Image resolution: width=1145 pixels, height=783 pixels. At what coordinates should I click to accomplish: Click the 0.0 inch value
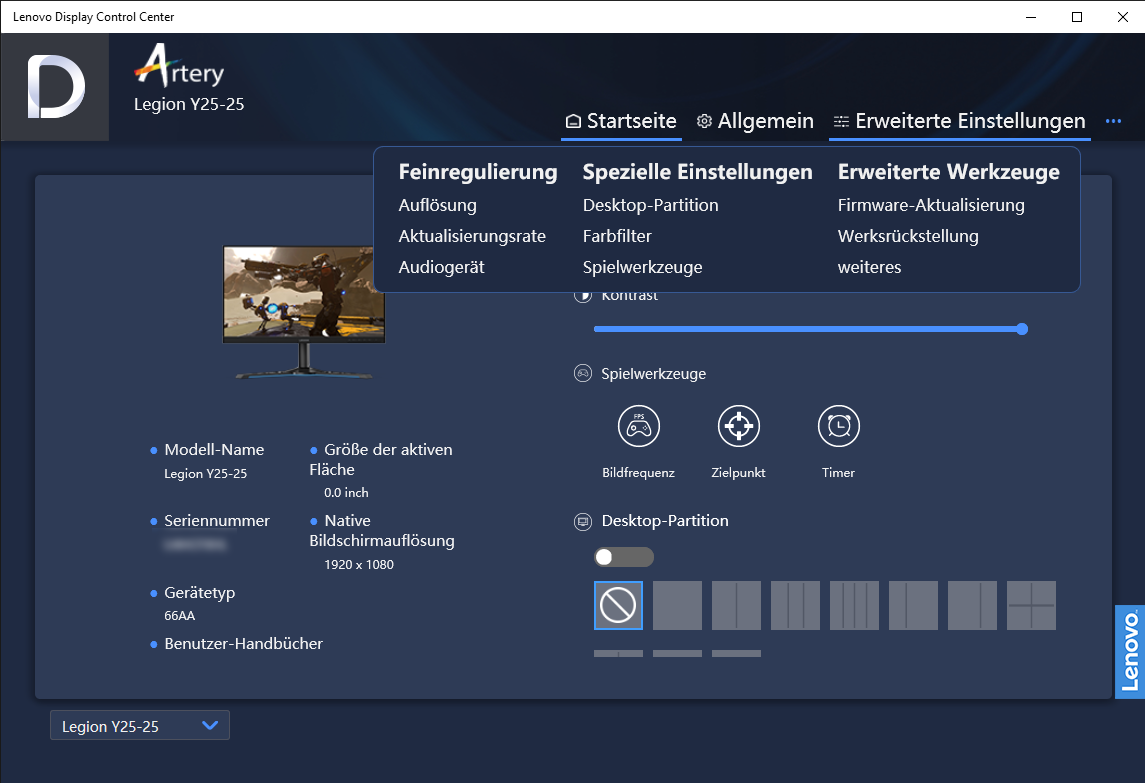346,493
